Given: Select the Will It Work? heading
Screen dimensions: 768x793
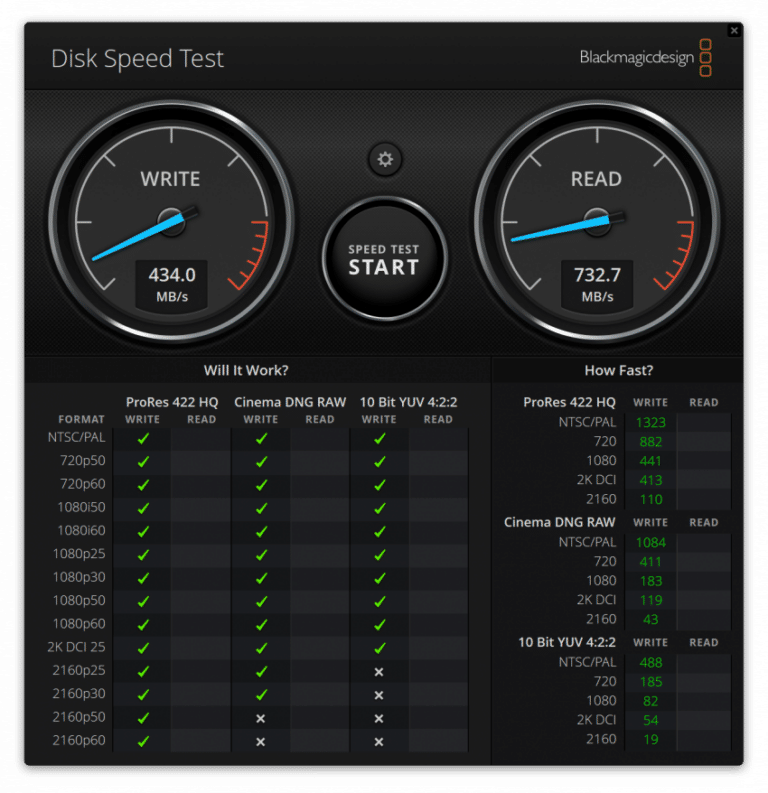Looking at the screenshot, I should coord(246,370).
